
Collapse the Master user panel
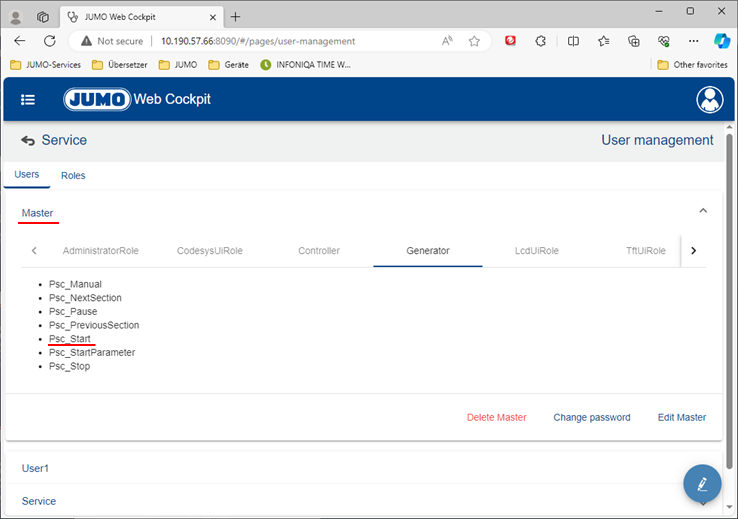tap(703, 211)
